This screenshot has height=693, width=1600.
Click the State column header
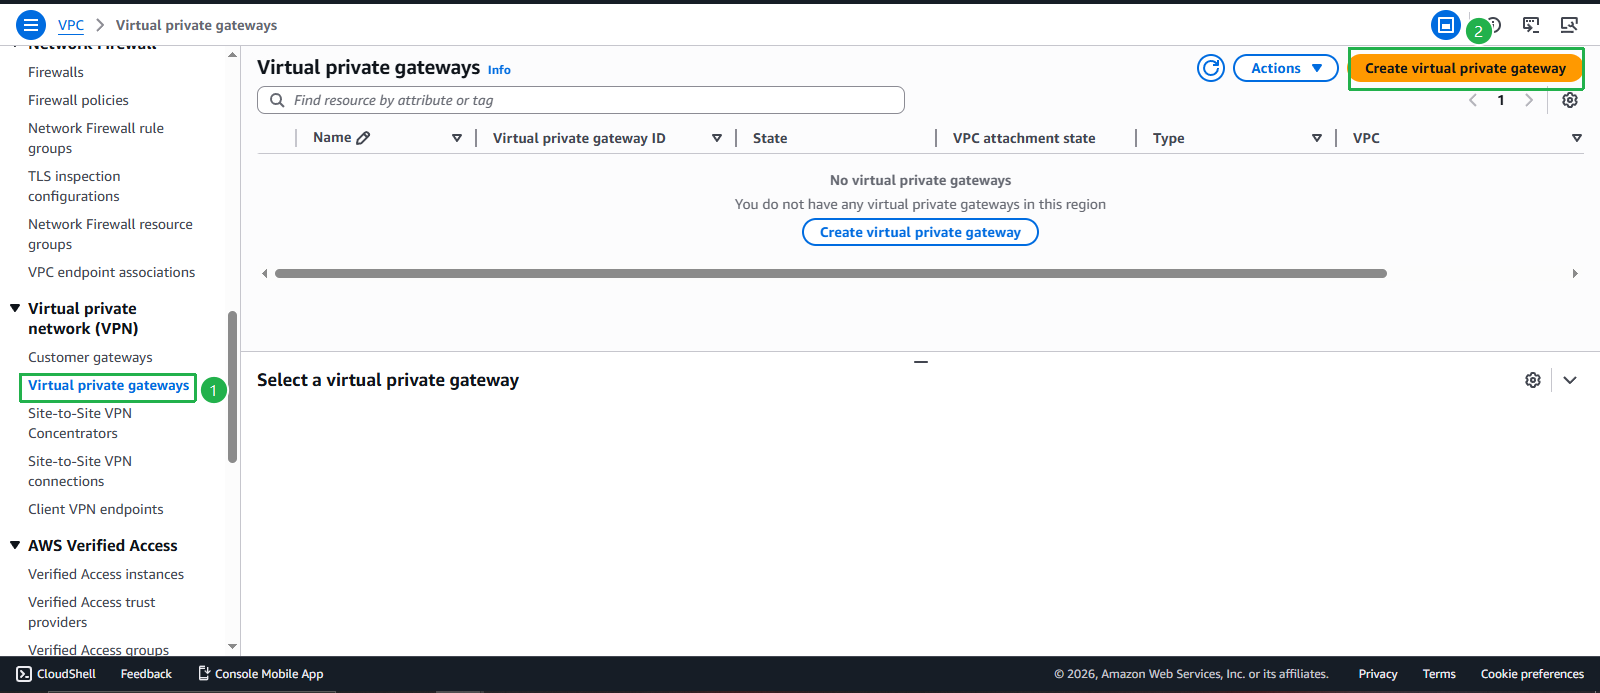point(770,138)
